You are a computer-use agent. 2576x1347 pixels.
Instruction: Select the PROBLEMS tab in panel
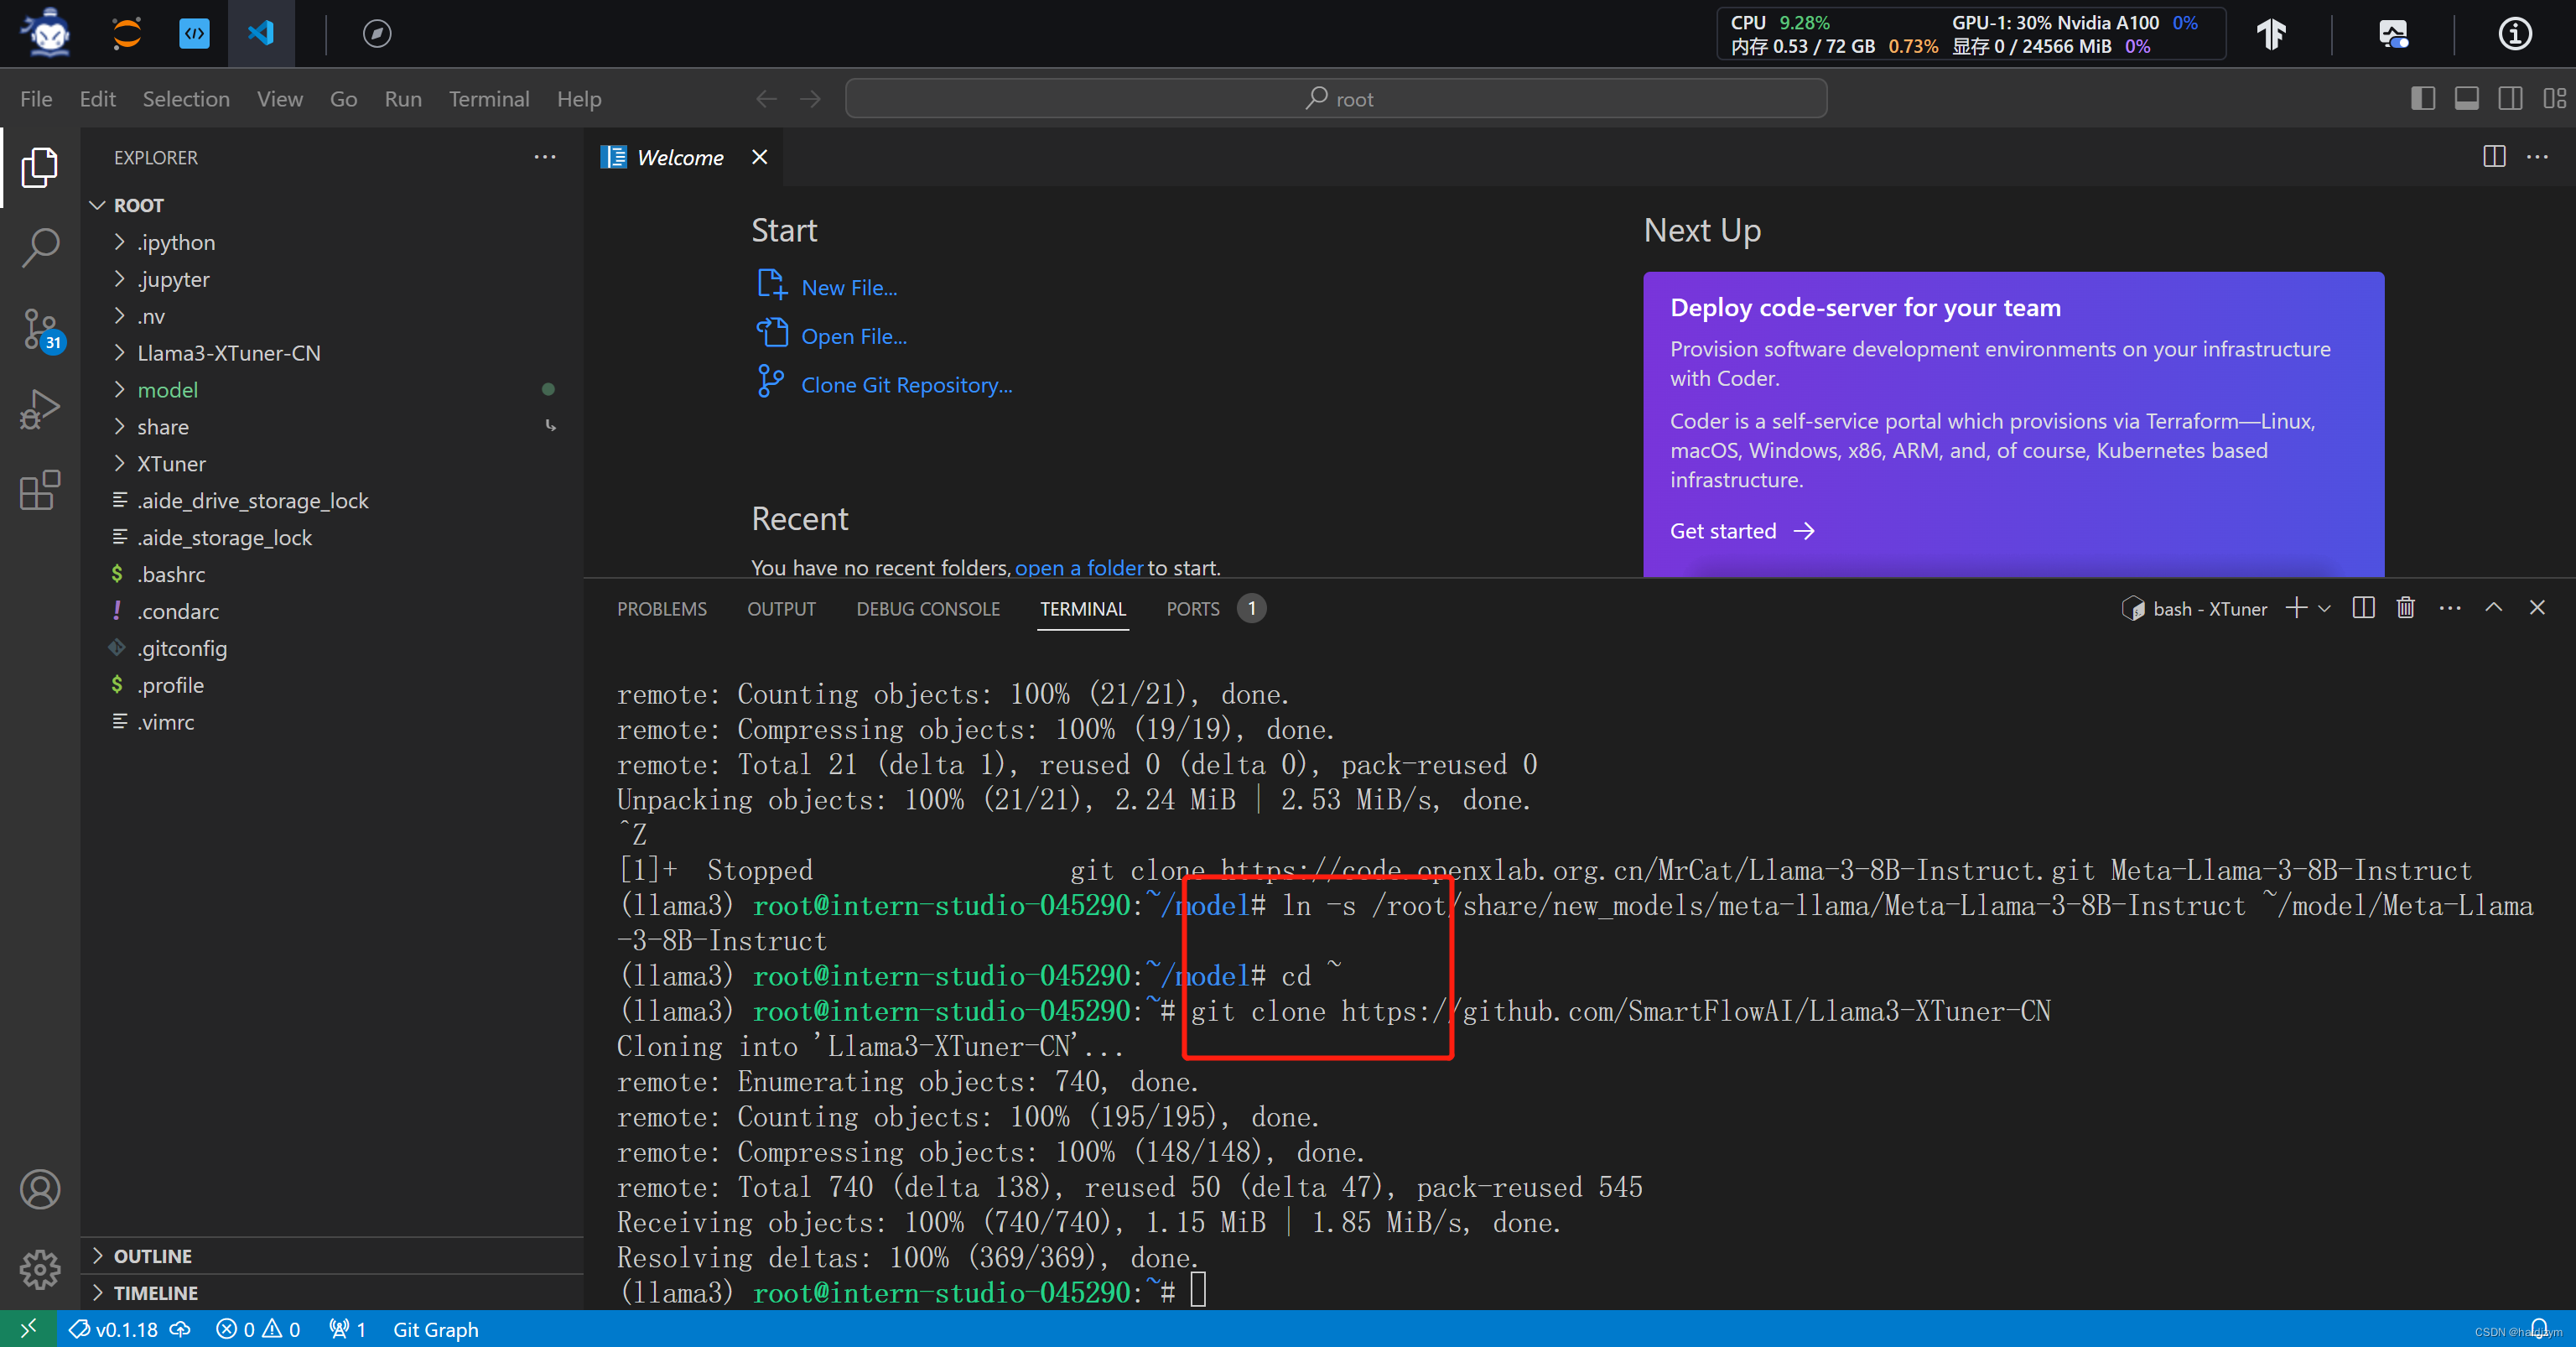point(661,609)
